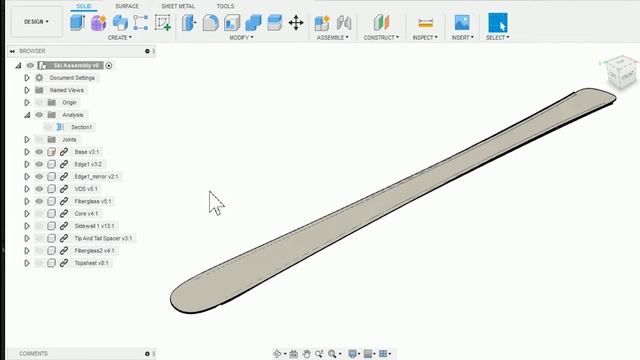The height and width of the screenshot is (360, 640).
Task: Switch to the Solid tab
Action: (84, 6)
